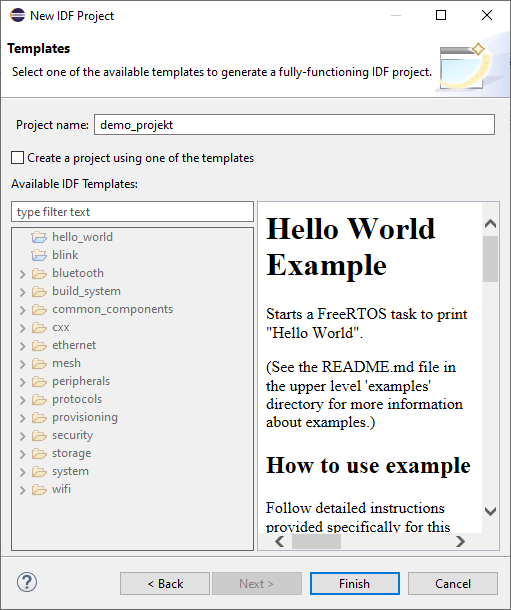The width and height of the screenshot is (511, 610).
Task: Click in the type filter text field
Action: 133,212
